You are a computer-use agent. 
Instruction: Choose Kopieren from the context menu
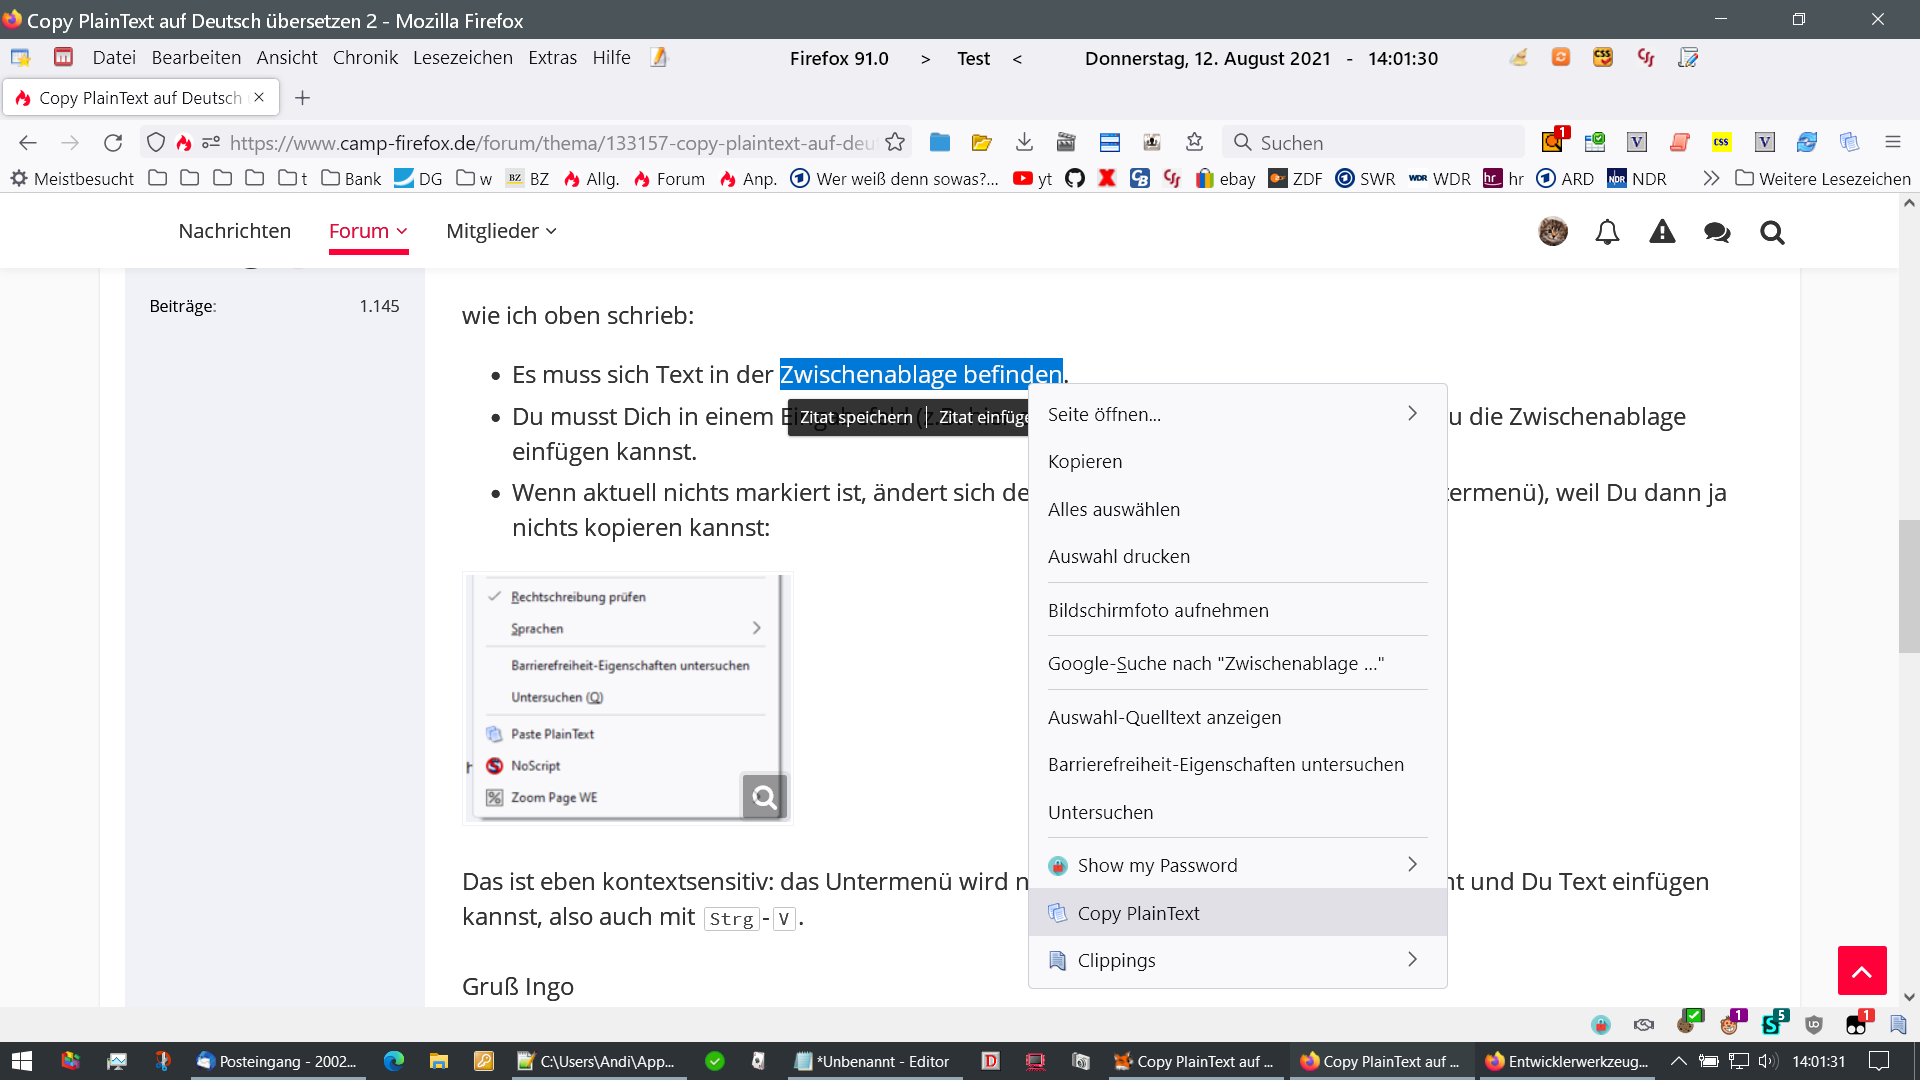pyautogui.click(x=1085, y=461)
